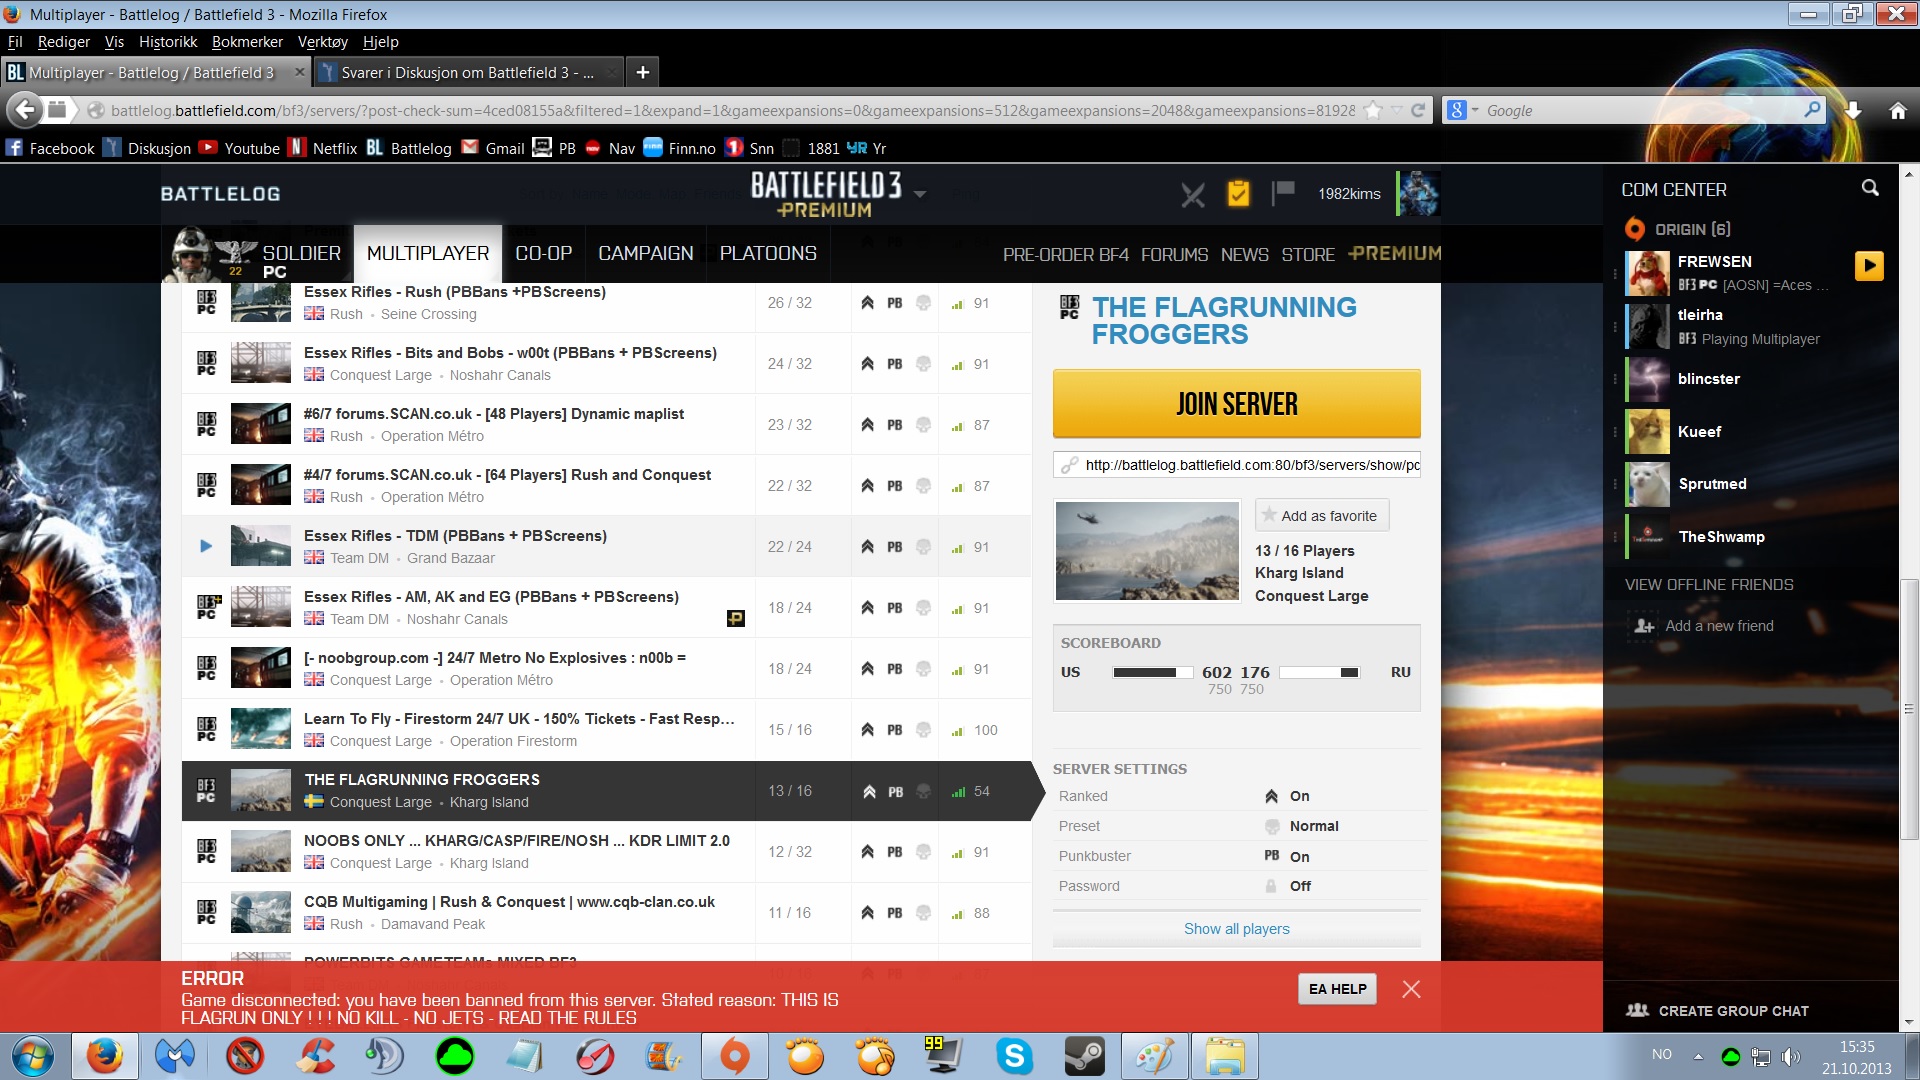Open the STORE link

tap(1308, 255)
